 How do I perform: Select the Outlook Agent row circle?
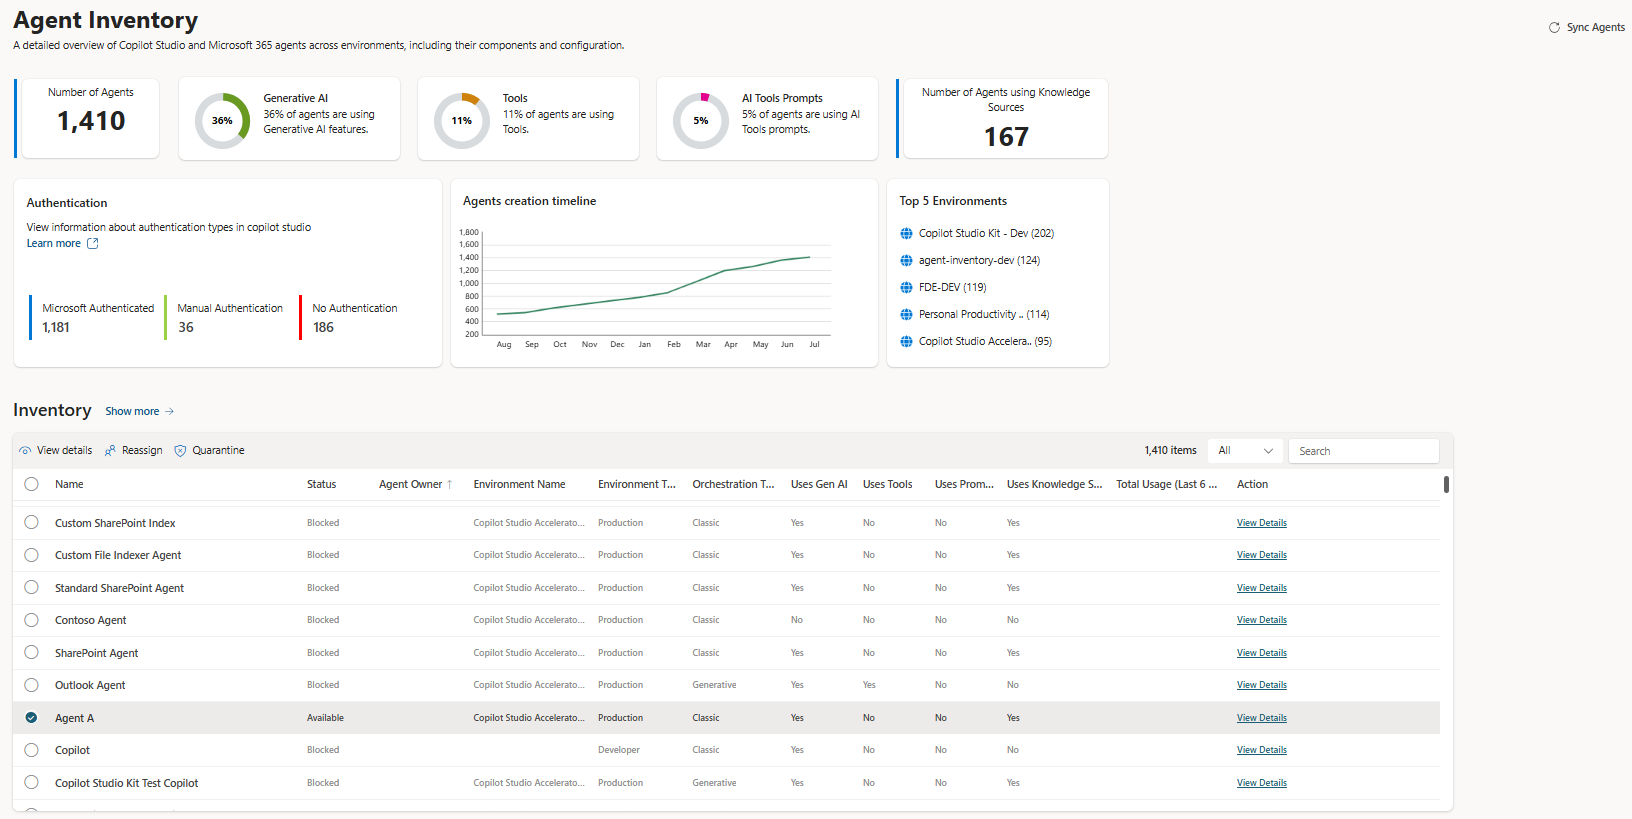[x=32, y=685]
